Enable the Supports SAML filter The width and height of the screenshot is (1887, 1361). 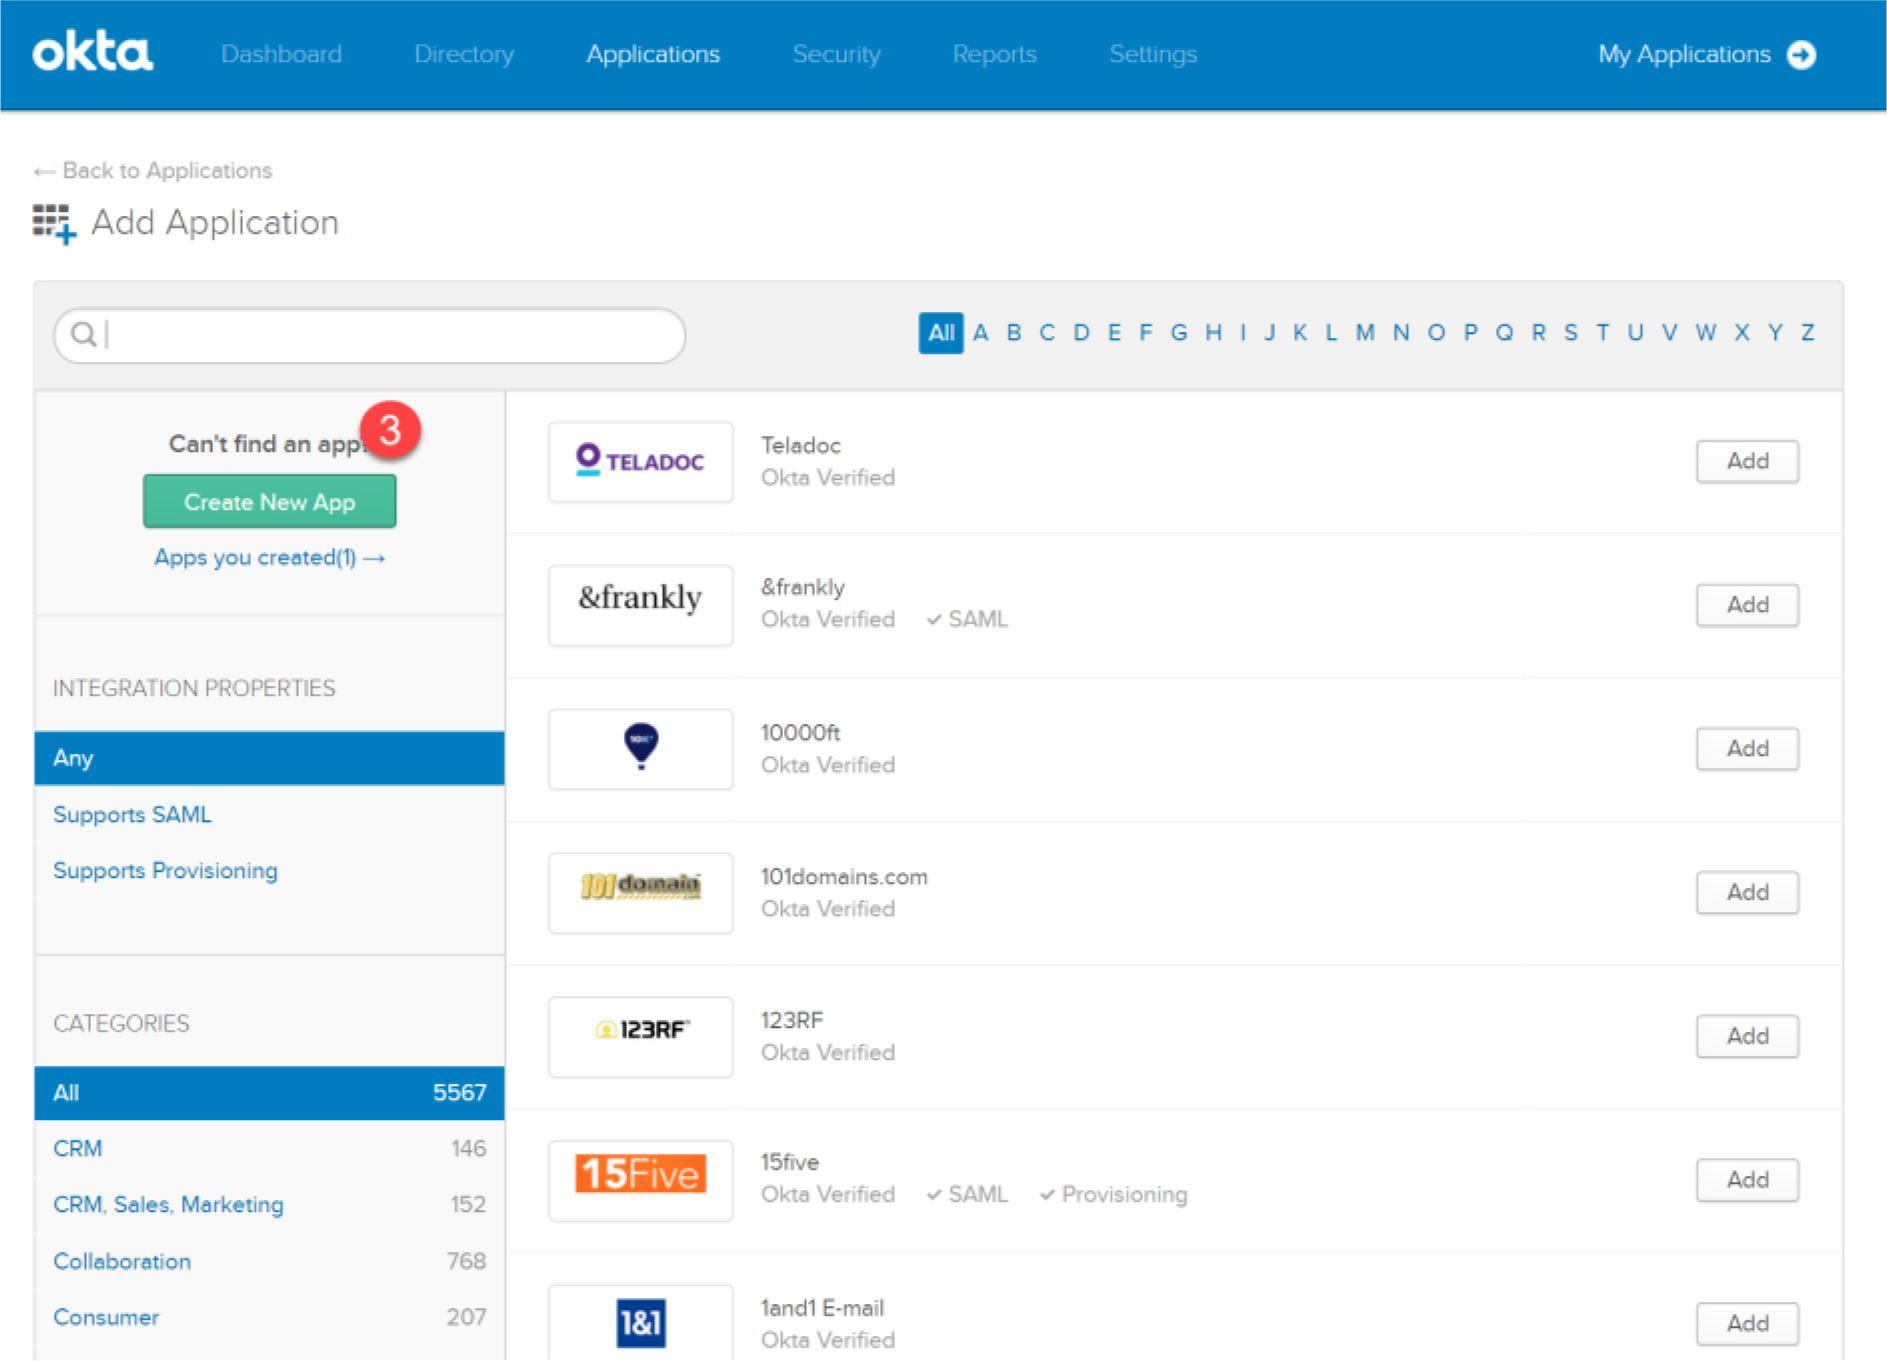(132, 814)
